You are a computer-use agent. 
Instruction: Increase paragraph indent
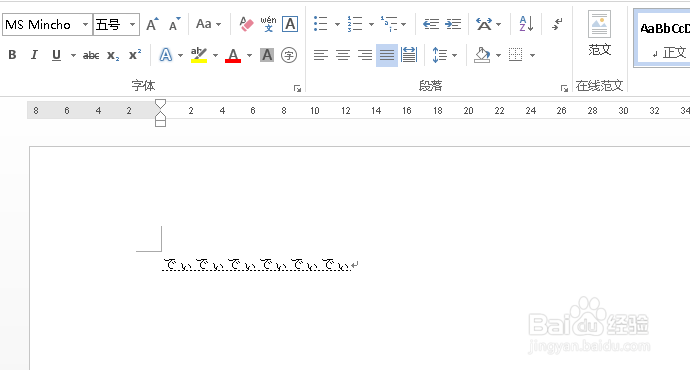[x=453, y=24]
